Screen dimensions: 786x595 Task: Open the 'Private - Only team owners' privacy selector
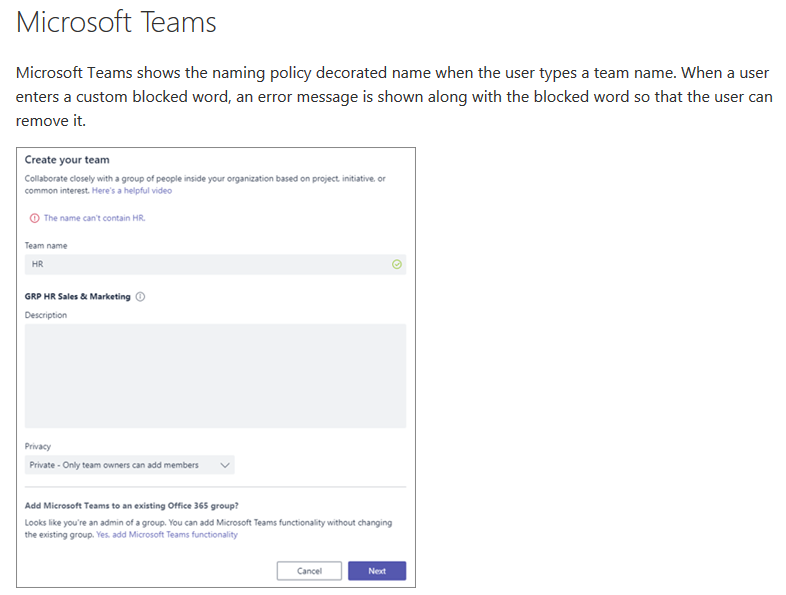[x=130, y=465]
